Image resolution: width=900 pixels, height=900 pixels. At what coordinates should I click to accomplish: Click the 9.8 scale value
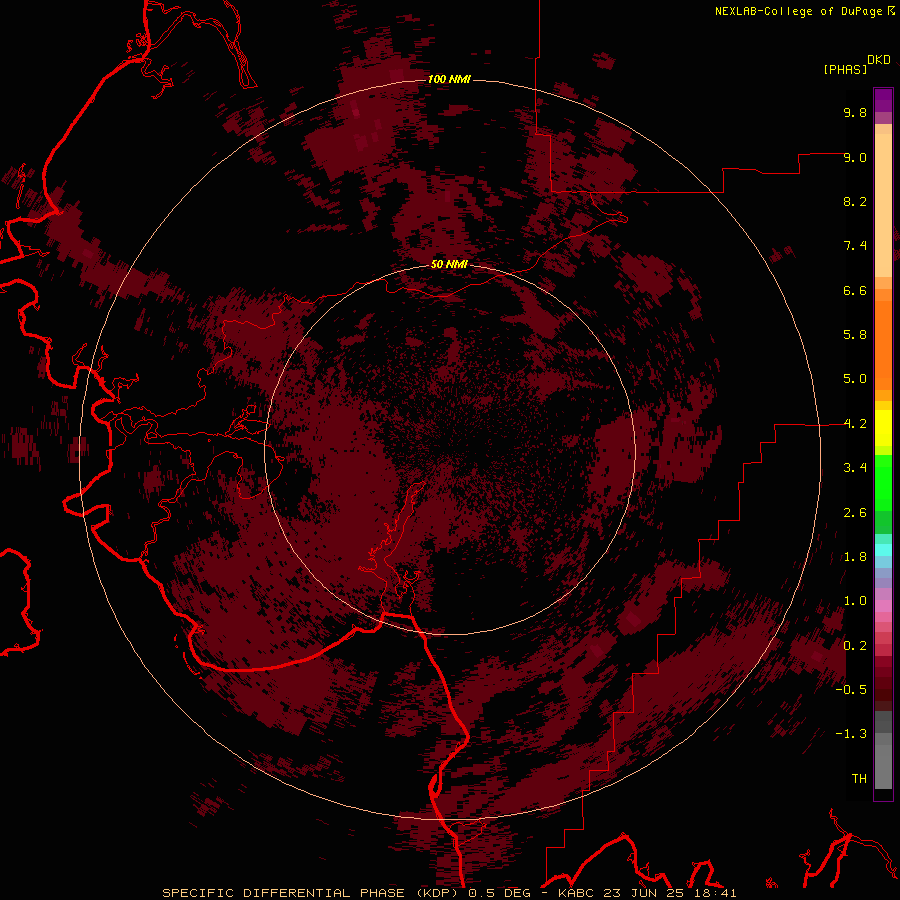[x=855, y=113]
